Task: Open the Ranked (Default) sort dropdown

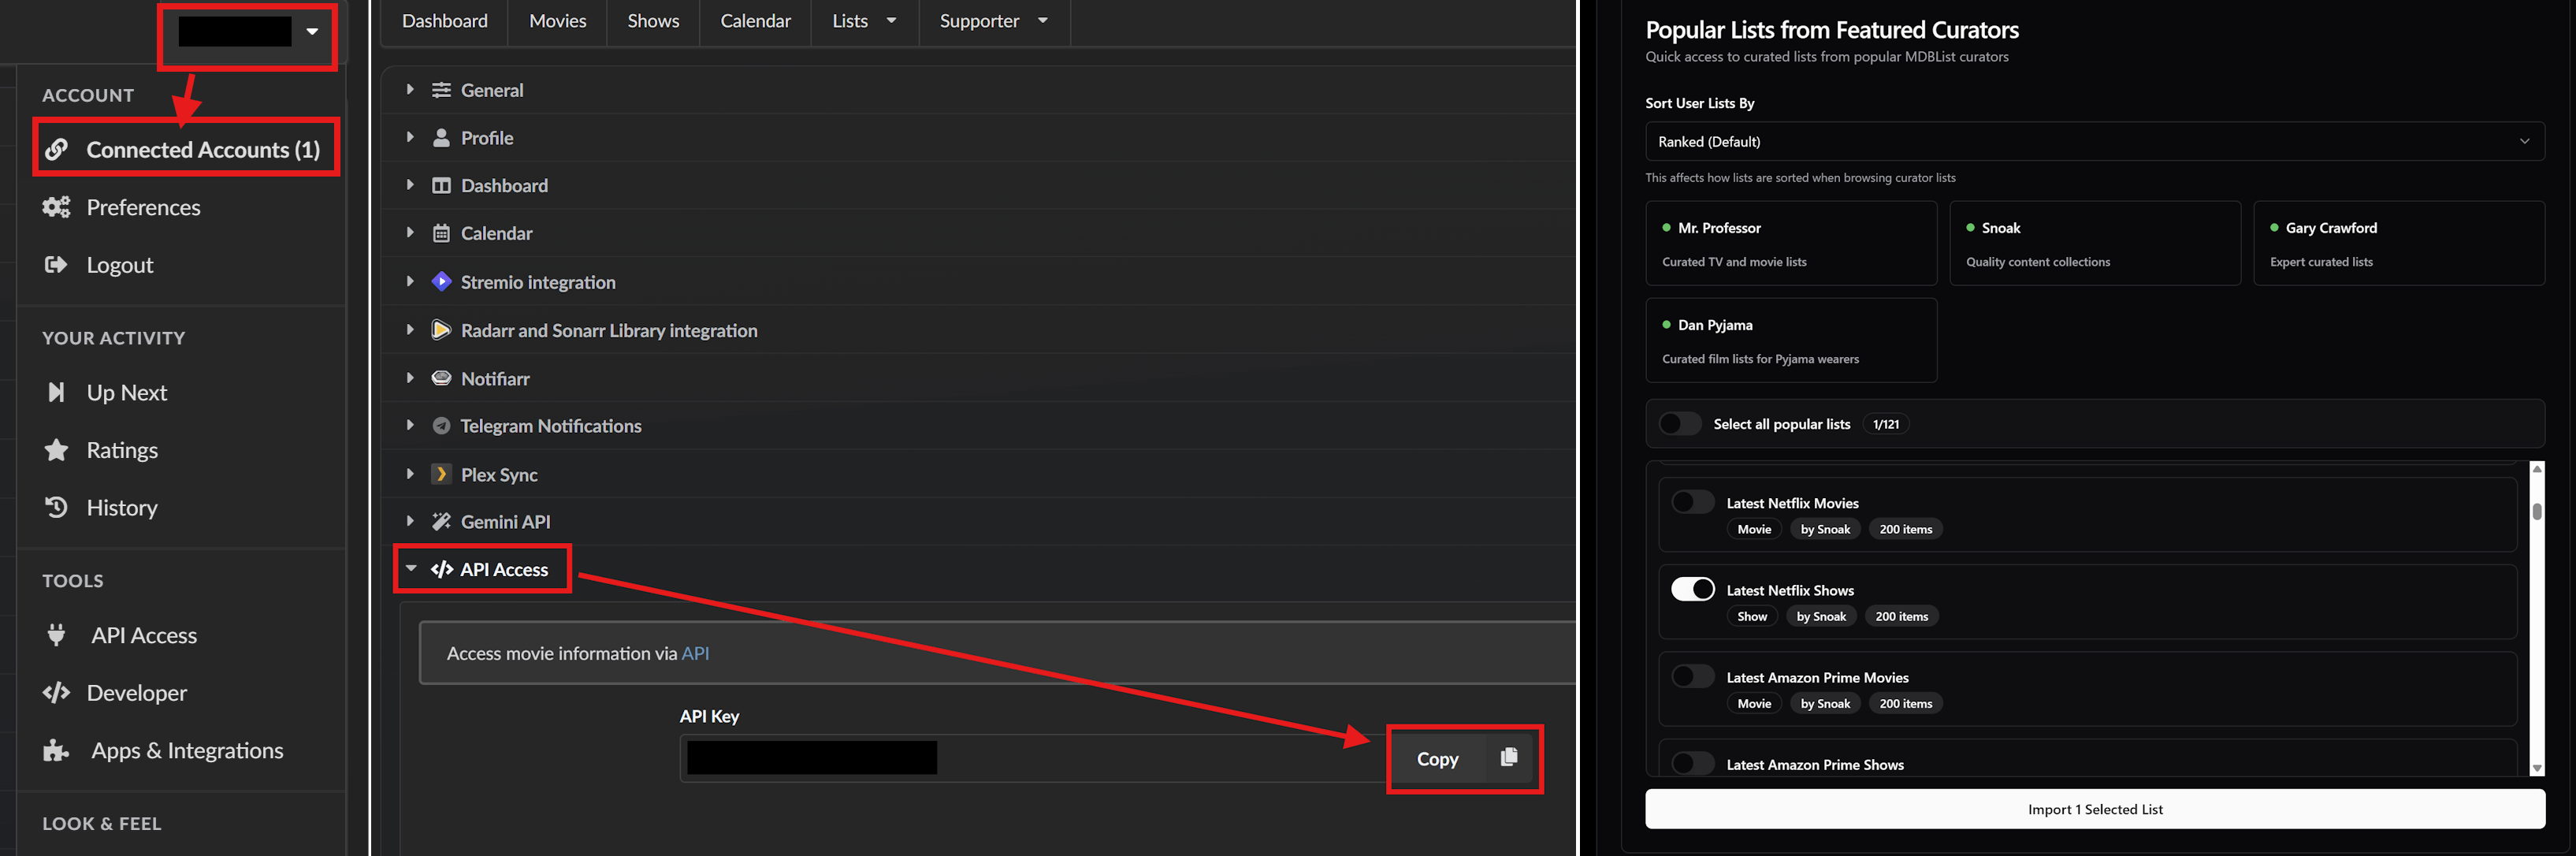Action: (x=2094, y=142)
